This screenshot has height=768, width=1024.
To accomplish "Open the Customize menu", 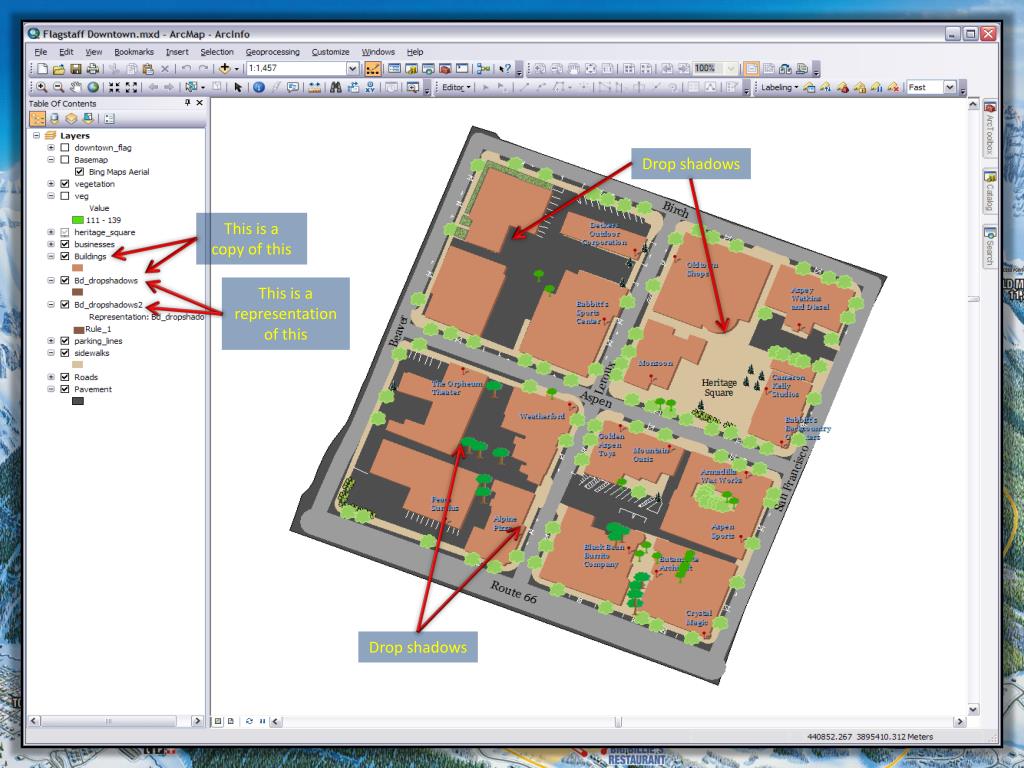I will (330, 52).
